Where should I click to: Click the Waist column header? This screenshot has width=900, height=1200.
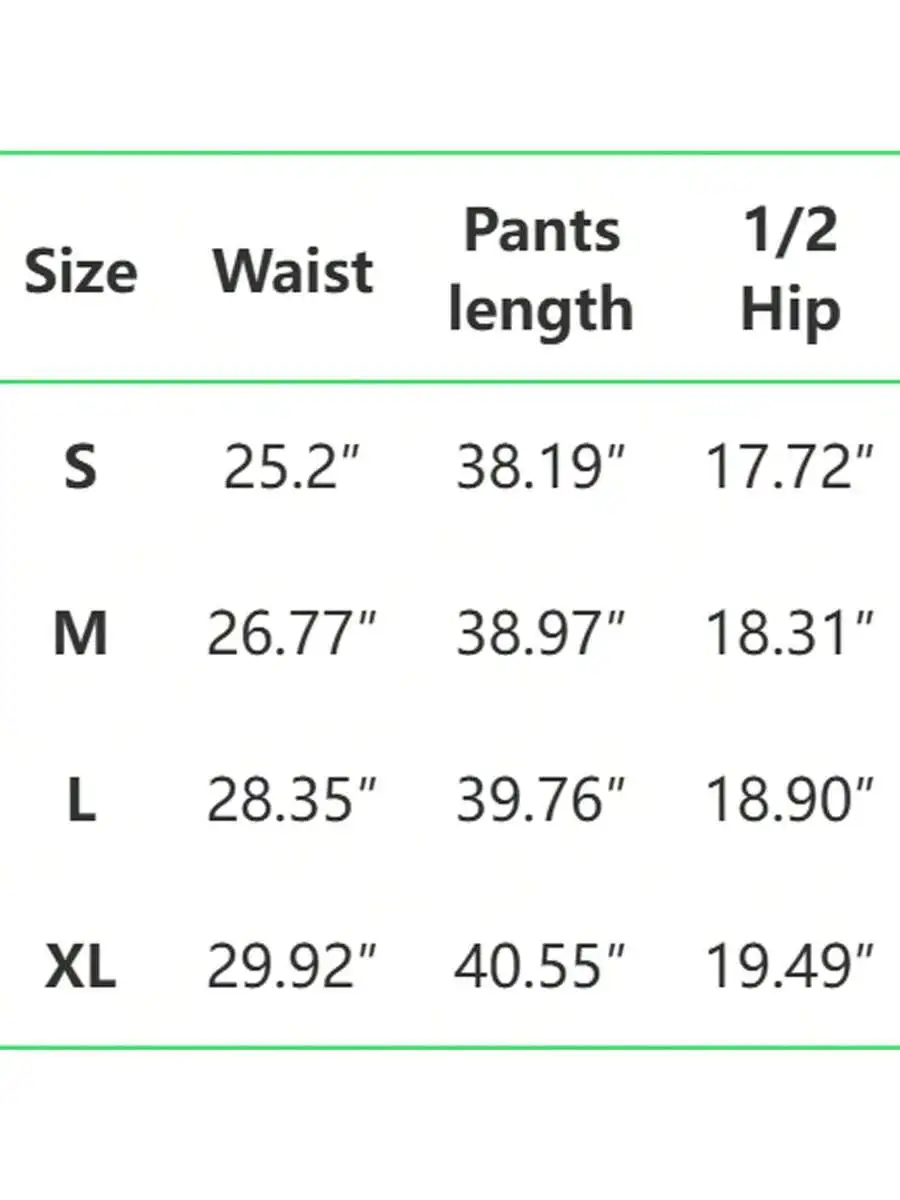[x=294, y=270]
